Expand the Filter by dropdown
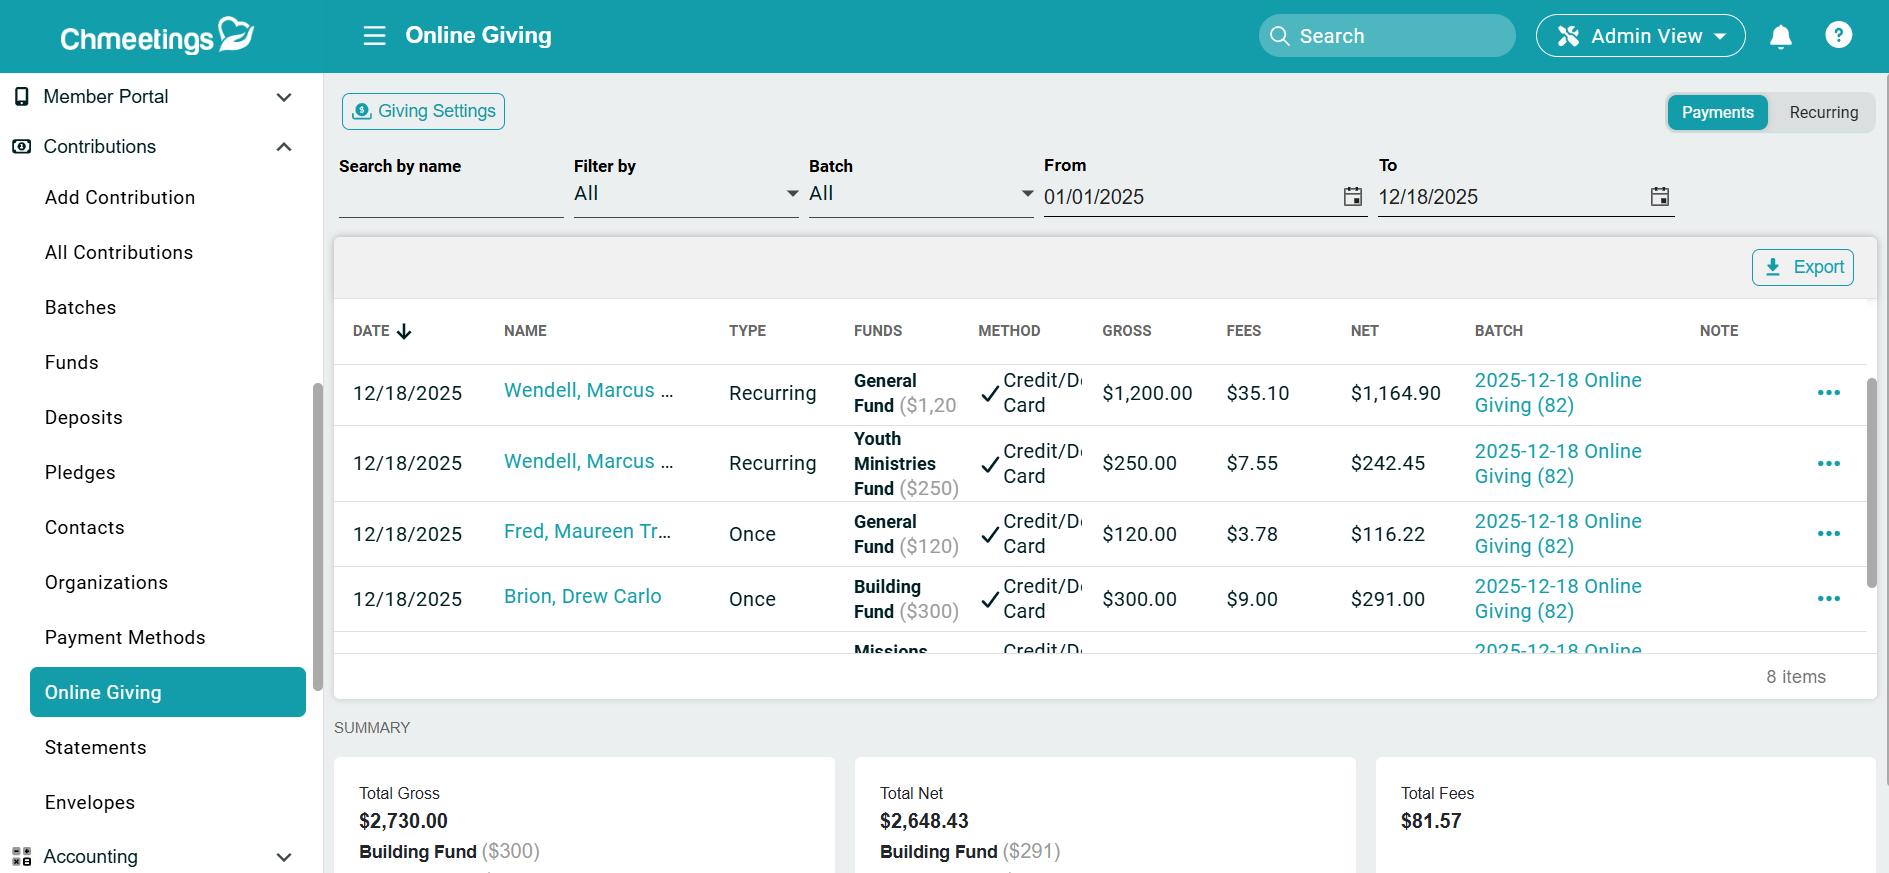1889x873 pixels. click(x=685, y=194)
